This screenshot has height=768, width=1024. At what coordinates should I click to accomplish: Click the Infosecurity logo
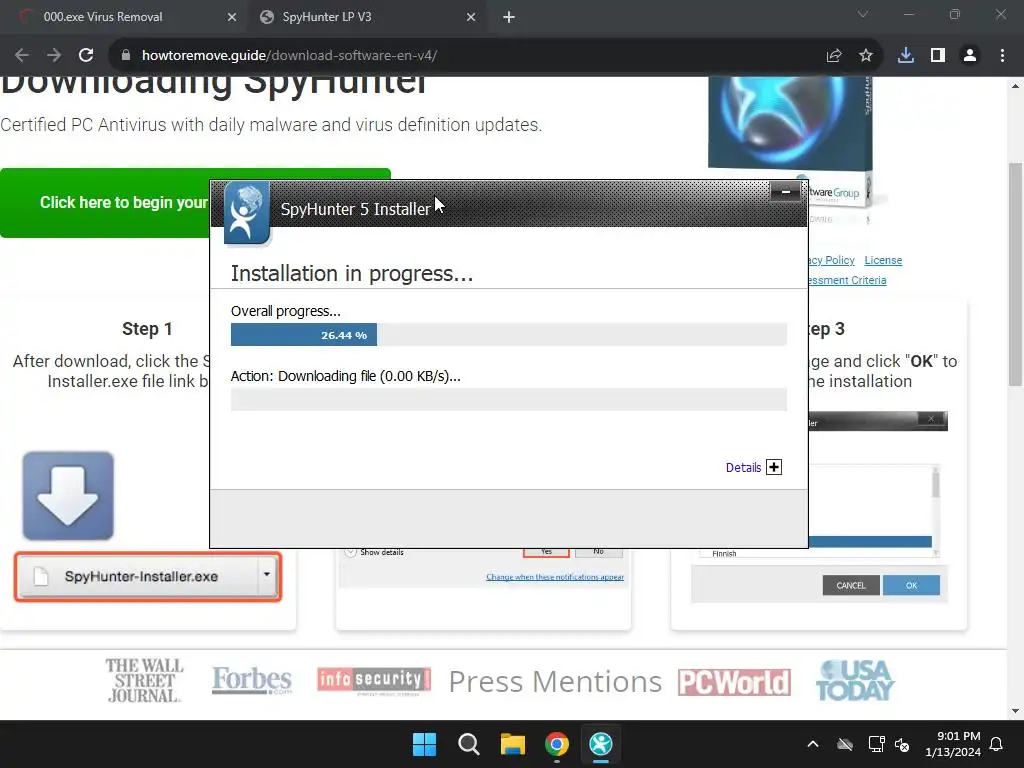(x=374, y=680)
